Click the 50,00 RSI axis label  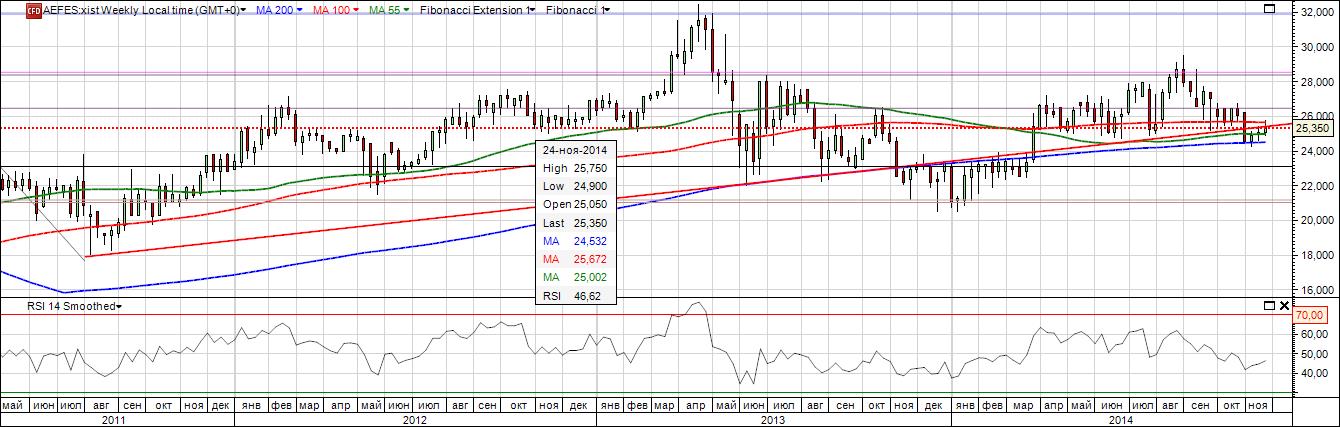[x=1312, y=354]
